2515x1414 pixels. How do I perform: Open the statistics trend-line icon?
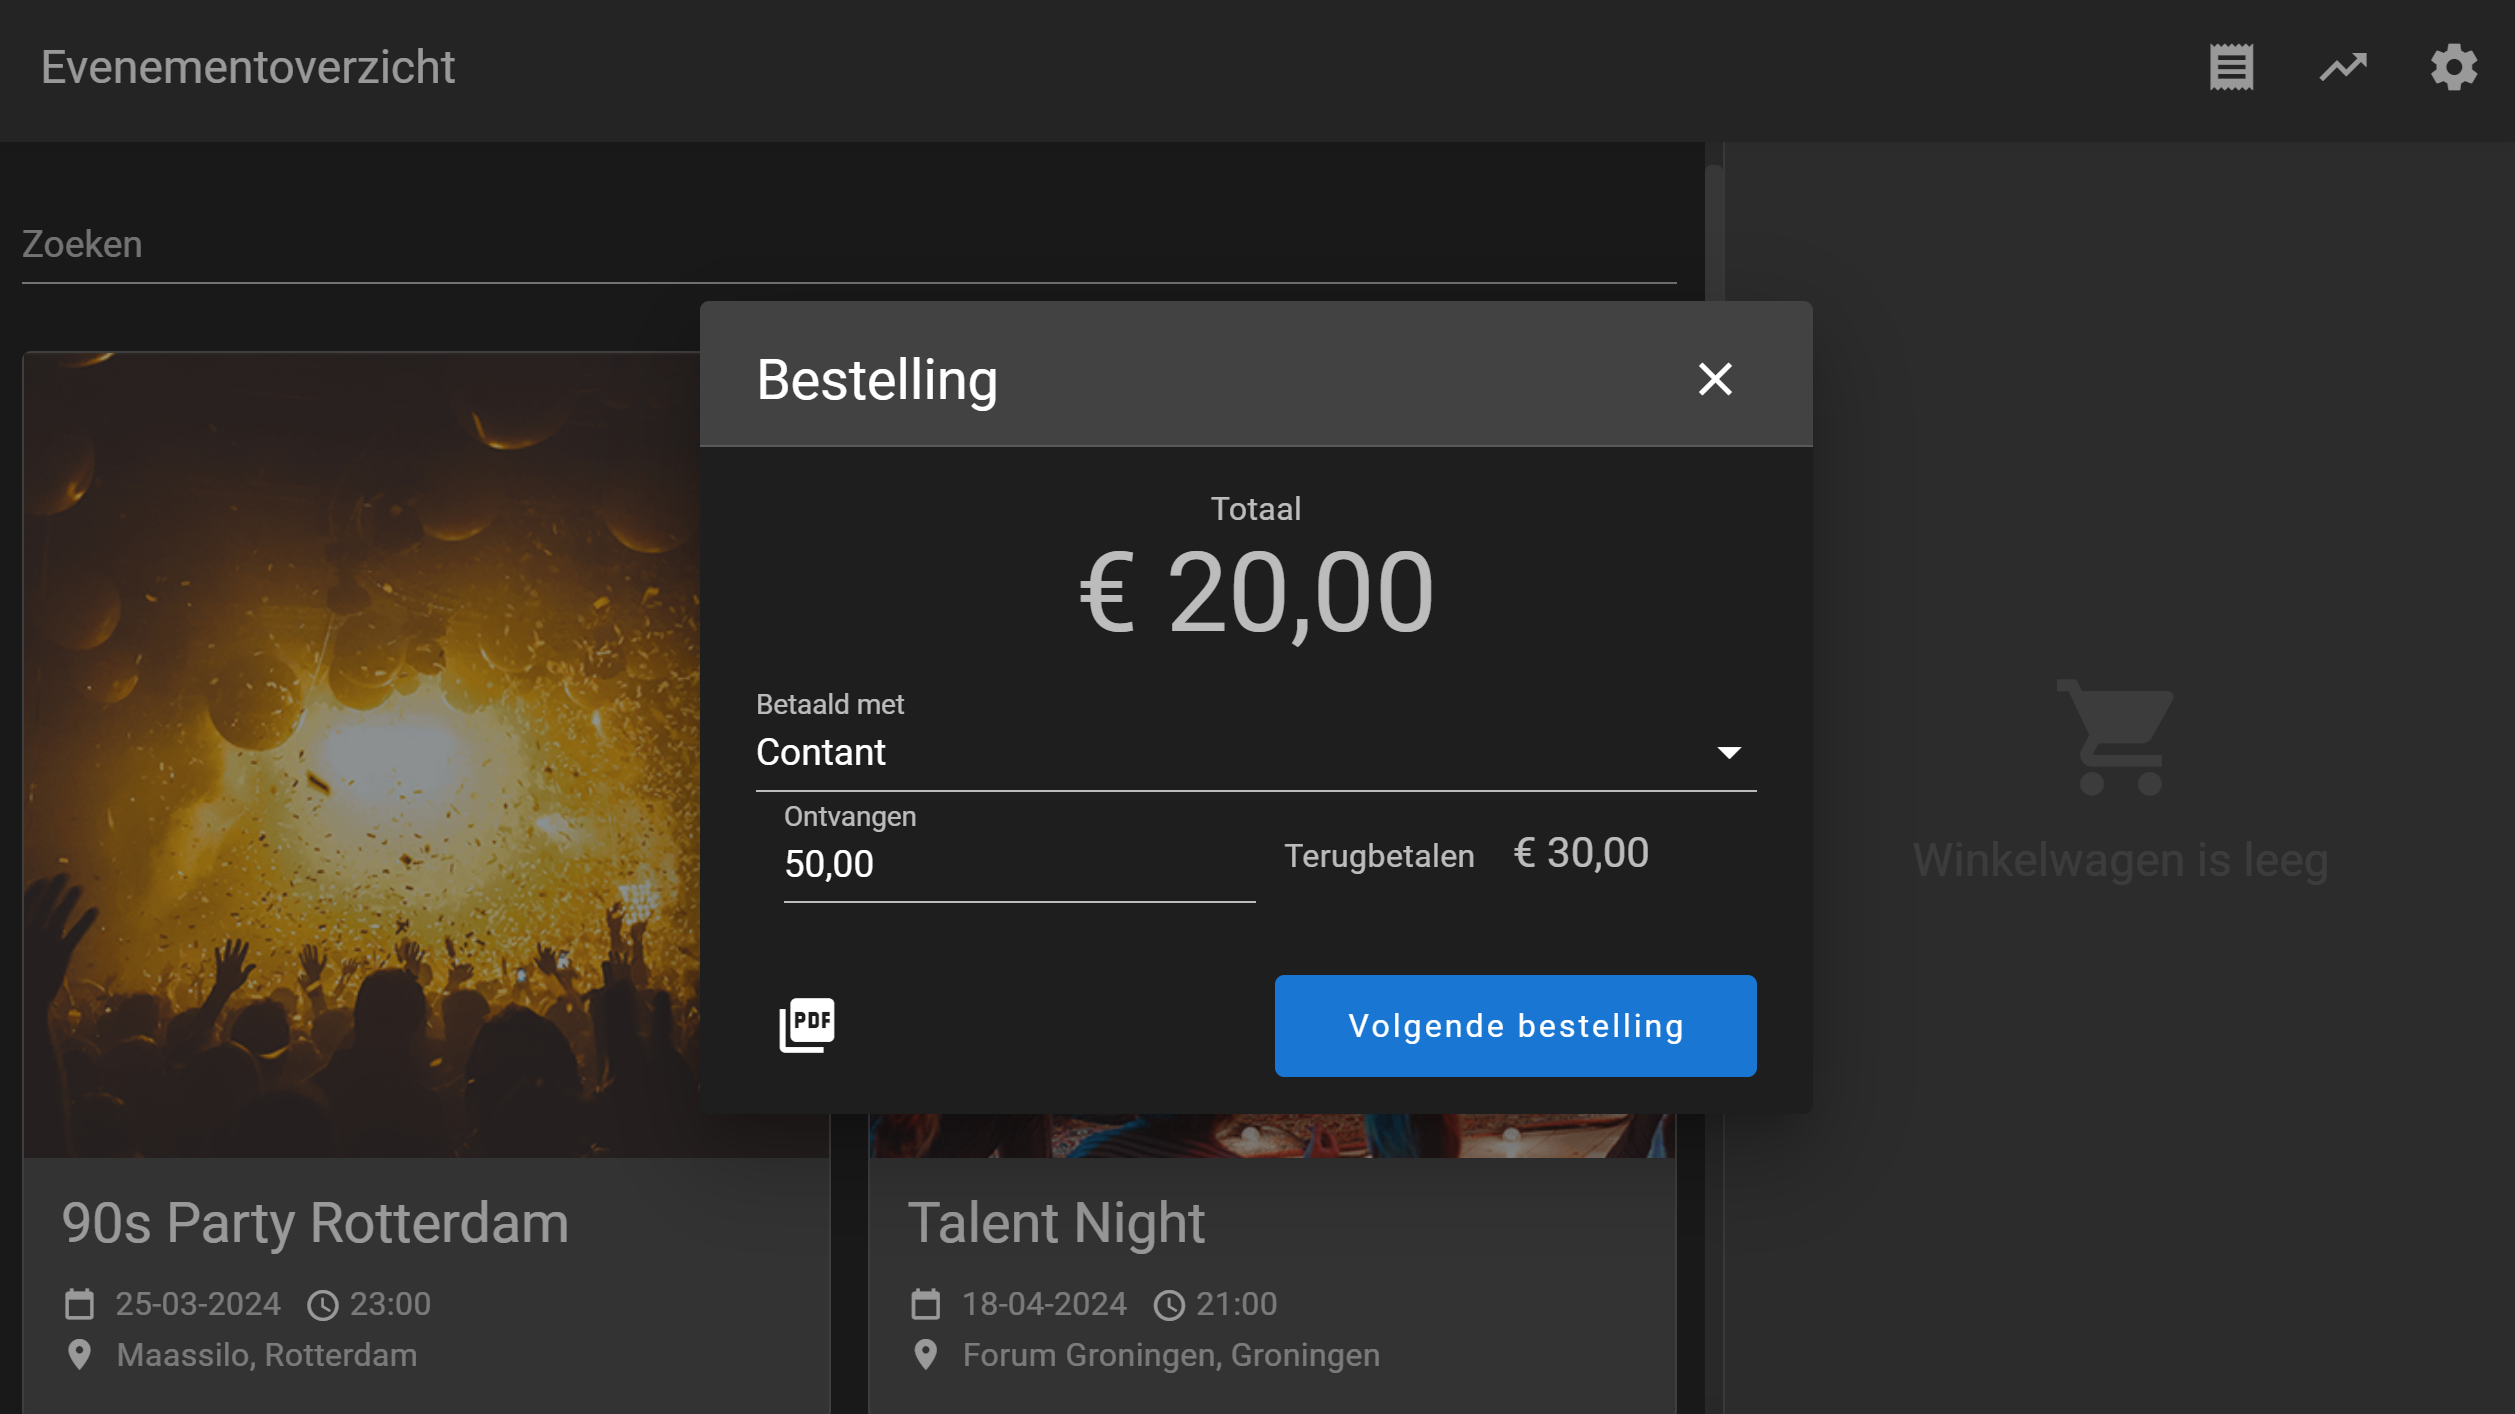pyautogui.click(x=2343, y=68)
